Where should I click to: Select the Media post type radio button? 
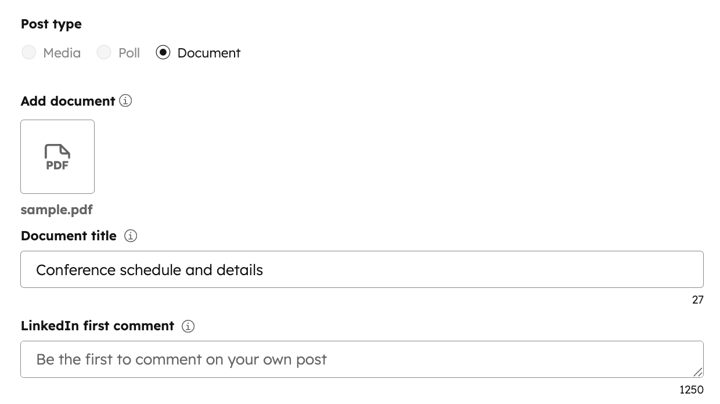click(29, 53)
